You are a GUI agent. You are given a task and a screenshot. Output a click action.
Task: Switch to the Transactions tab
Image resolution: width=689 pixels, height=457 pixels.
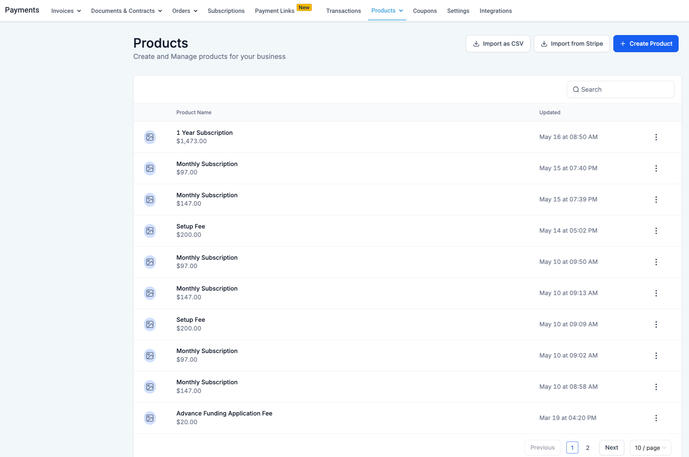coord(343,11)
